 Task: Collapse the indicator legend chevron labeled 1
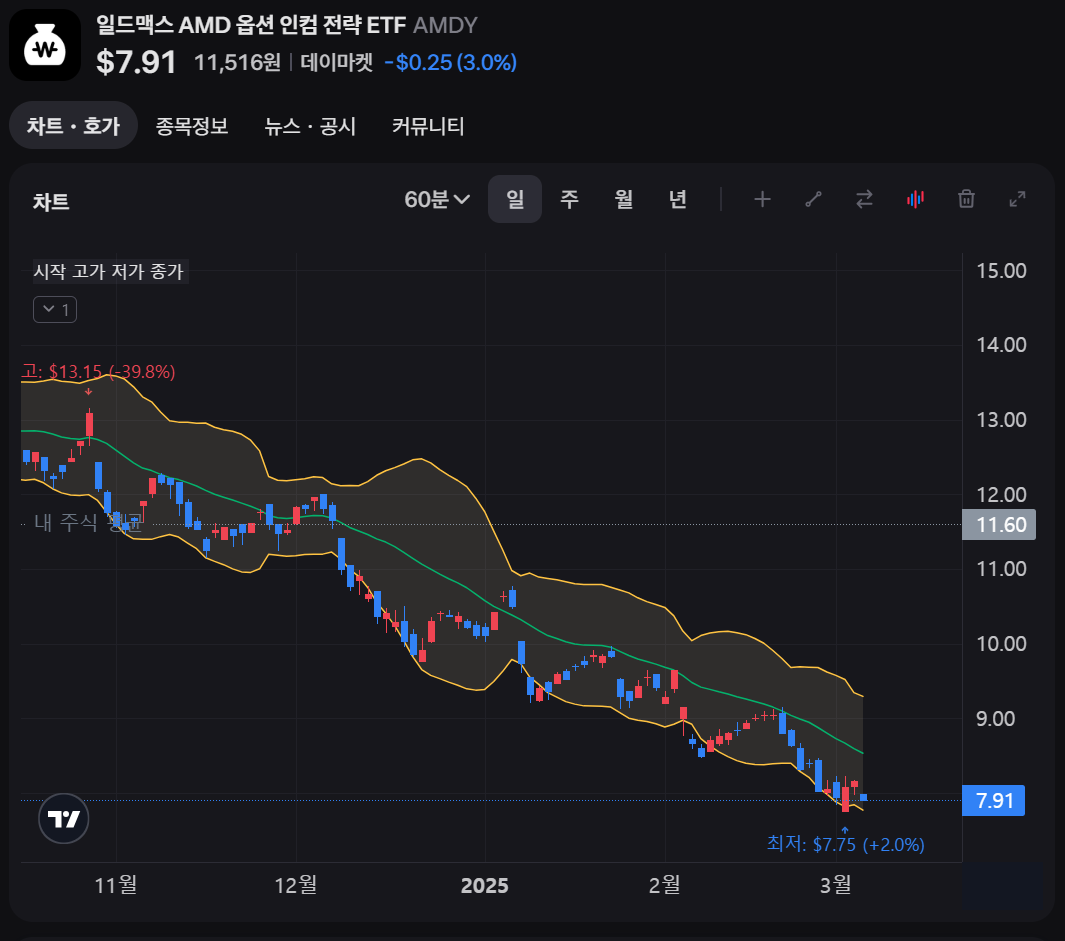(55, 310)
